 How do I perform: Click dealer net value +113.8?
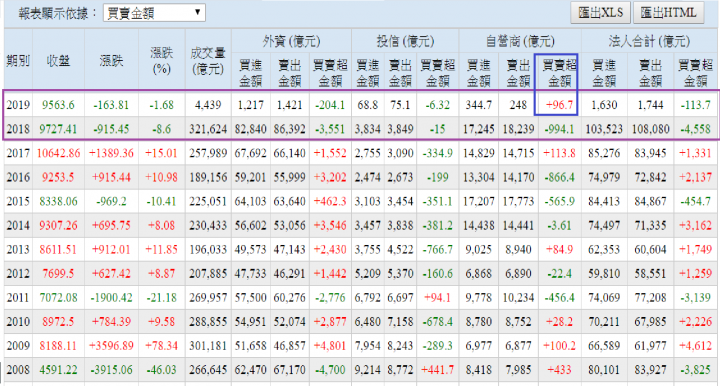pos(559,153)
